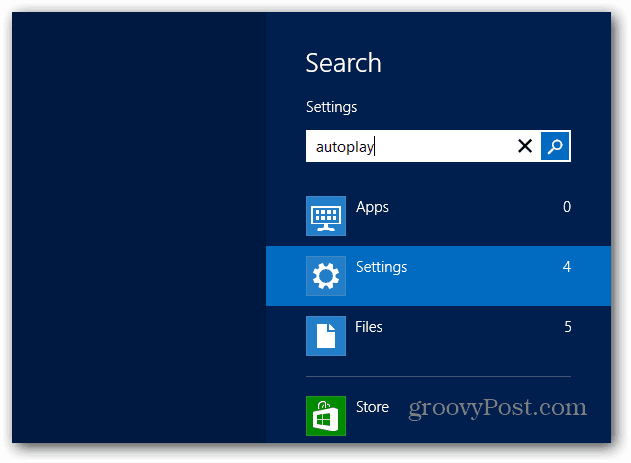Open the green Store bag icon
Image resolution: width=631 pixels, height=463 pixels.
point(326,416)
